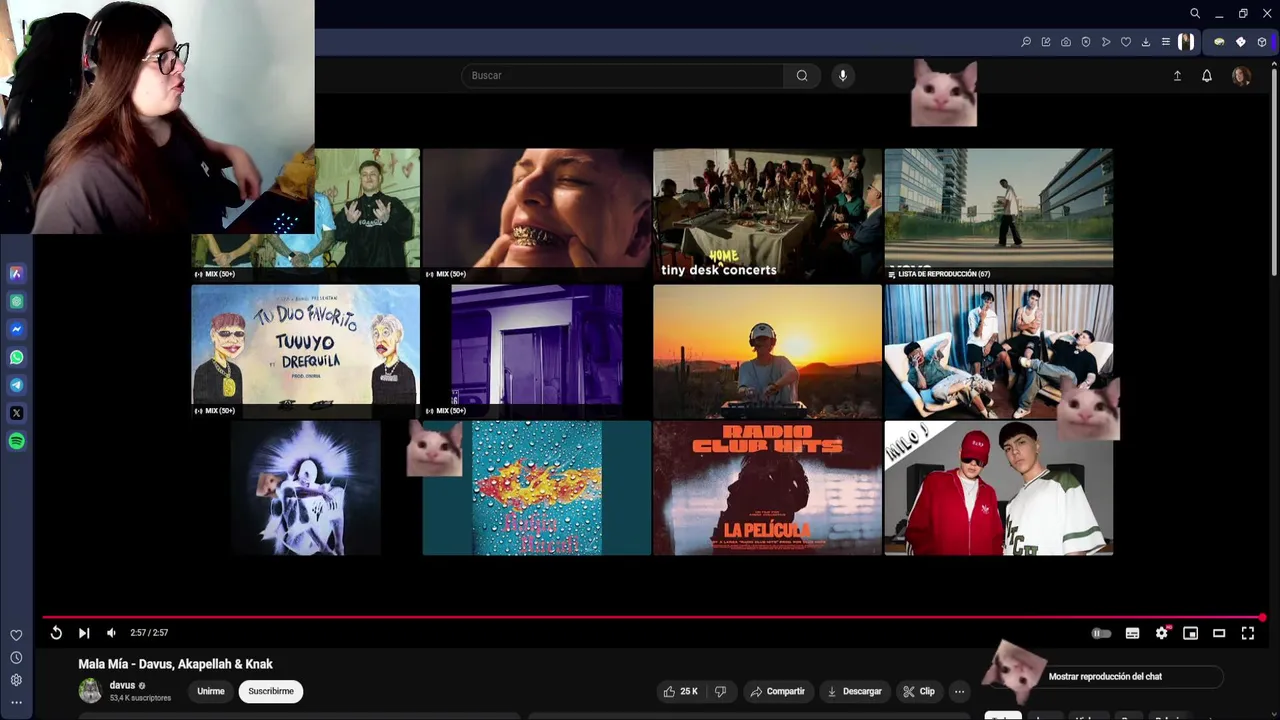Click the YouTube search magnifier button

[802, 76]
